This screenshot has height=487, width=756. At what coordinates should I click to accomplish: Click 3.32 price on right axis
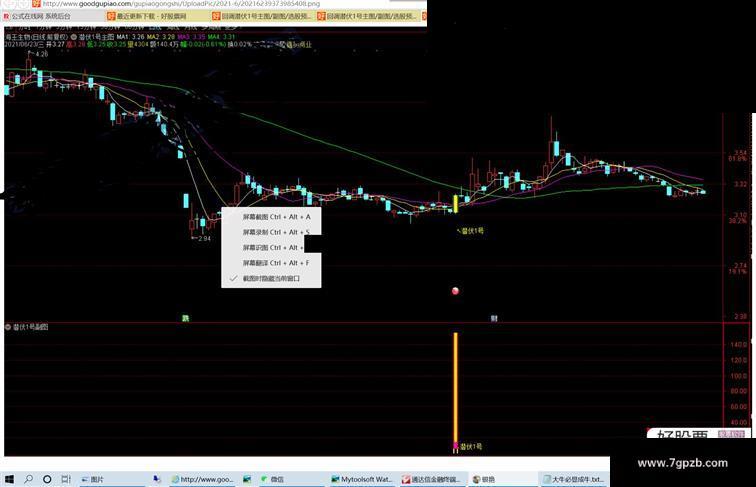coord(741,184)
